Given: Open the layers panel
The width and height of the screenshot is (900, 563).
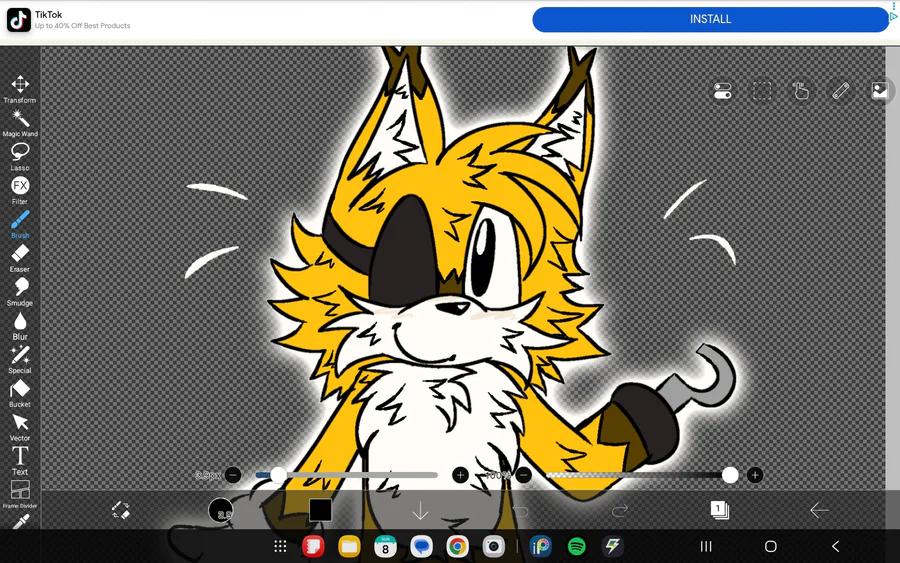Looking at the screenshot, I should (x=719, y=510).
